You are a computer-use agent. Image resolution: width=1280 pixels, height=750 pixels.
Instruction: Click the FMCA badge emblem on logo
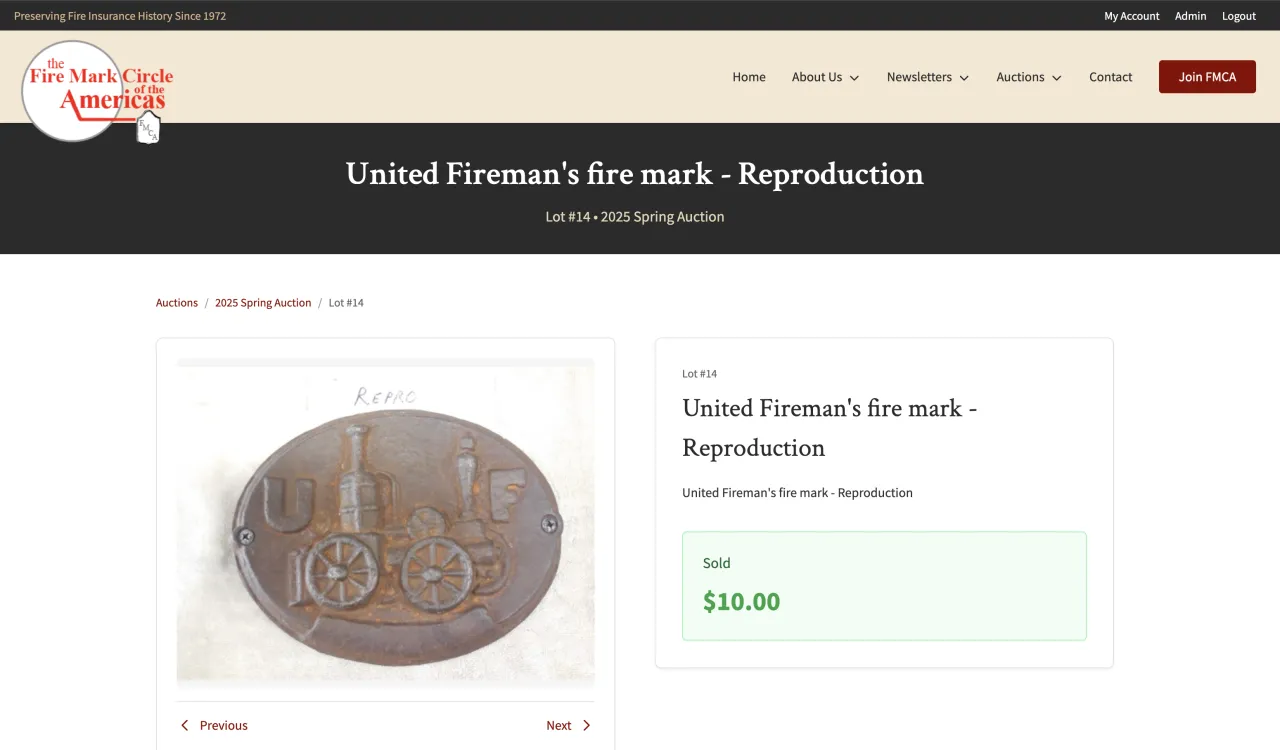coord(149,128)
